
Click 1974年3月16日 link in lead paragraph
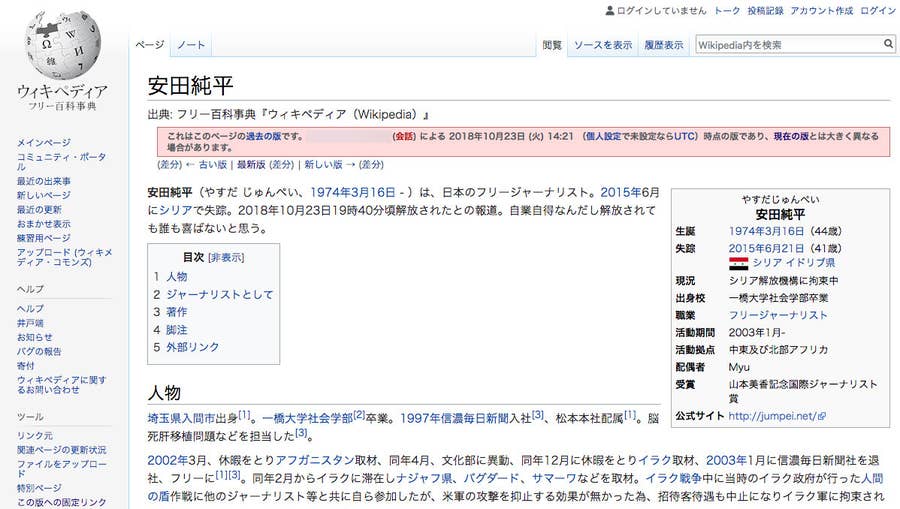[353, 192]
